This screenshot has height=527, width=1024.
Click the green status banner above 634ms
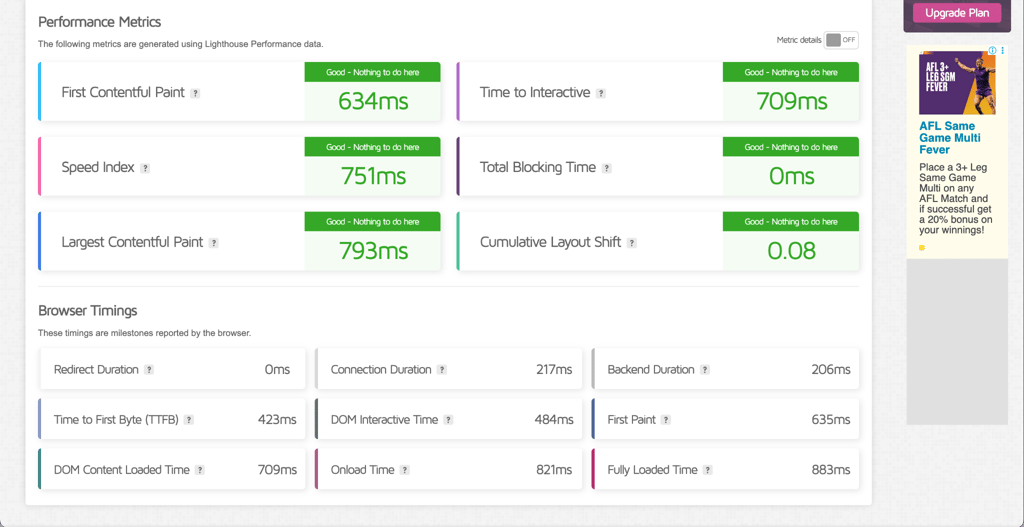(x=373, y=72)
